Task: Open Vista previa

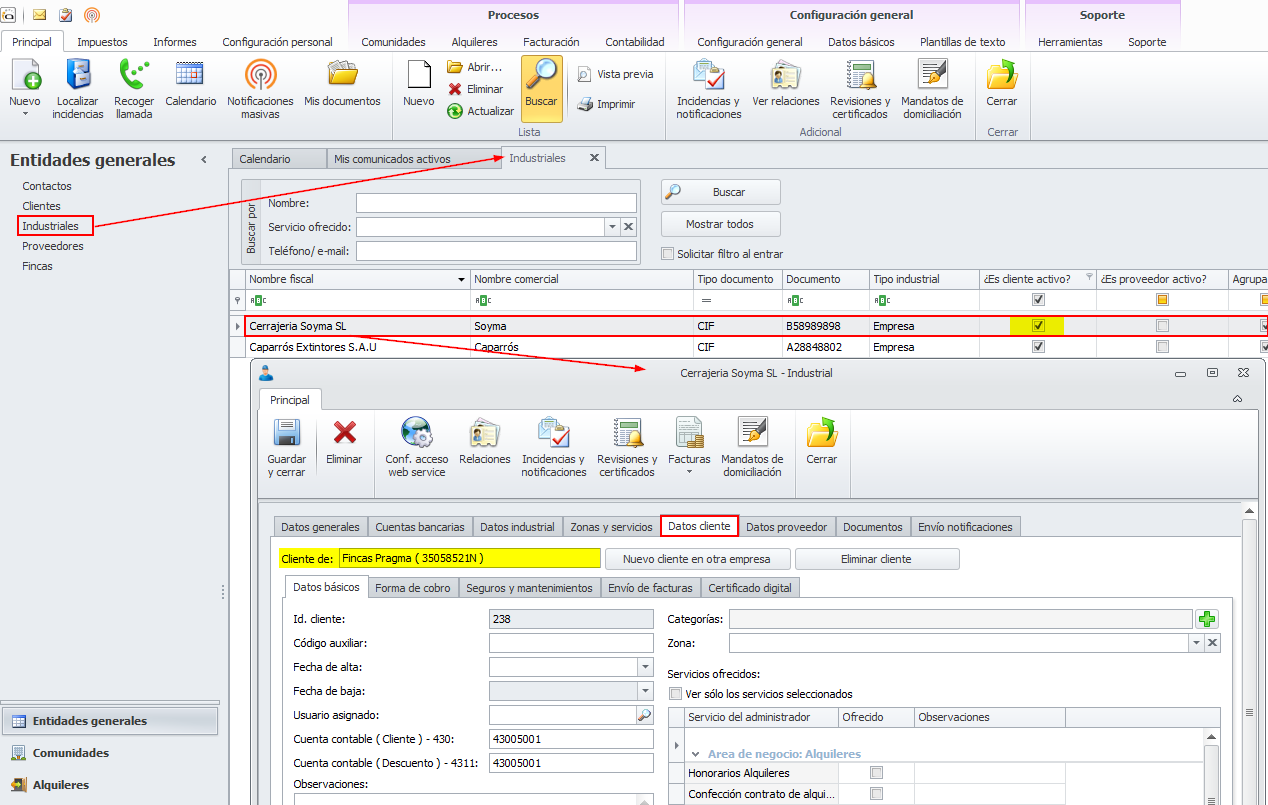Action: click(x=615, y=74)
